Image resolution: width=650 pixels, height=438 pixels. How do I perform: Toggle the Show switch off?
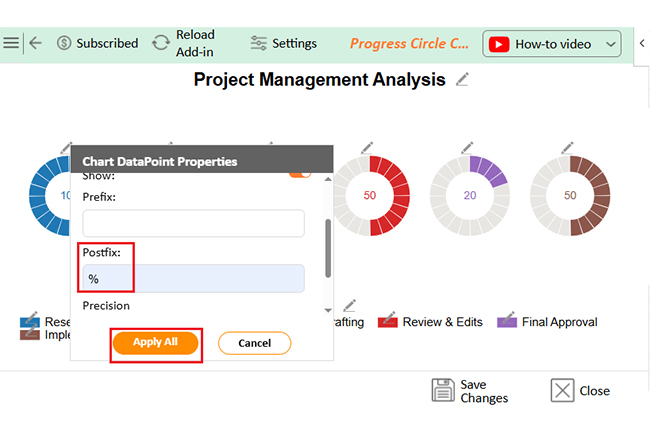click(x=299, y=174)
